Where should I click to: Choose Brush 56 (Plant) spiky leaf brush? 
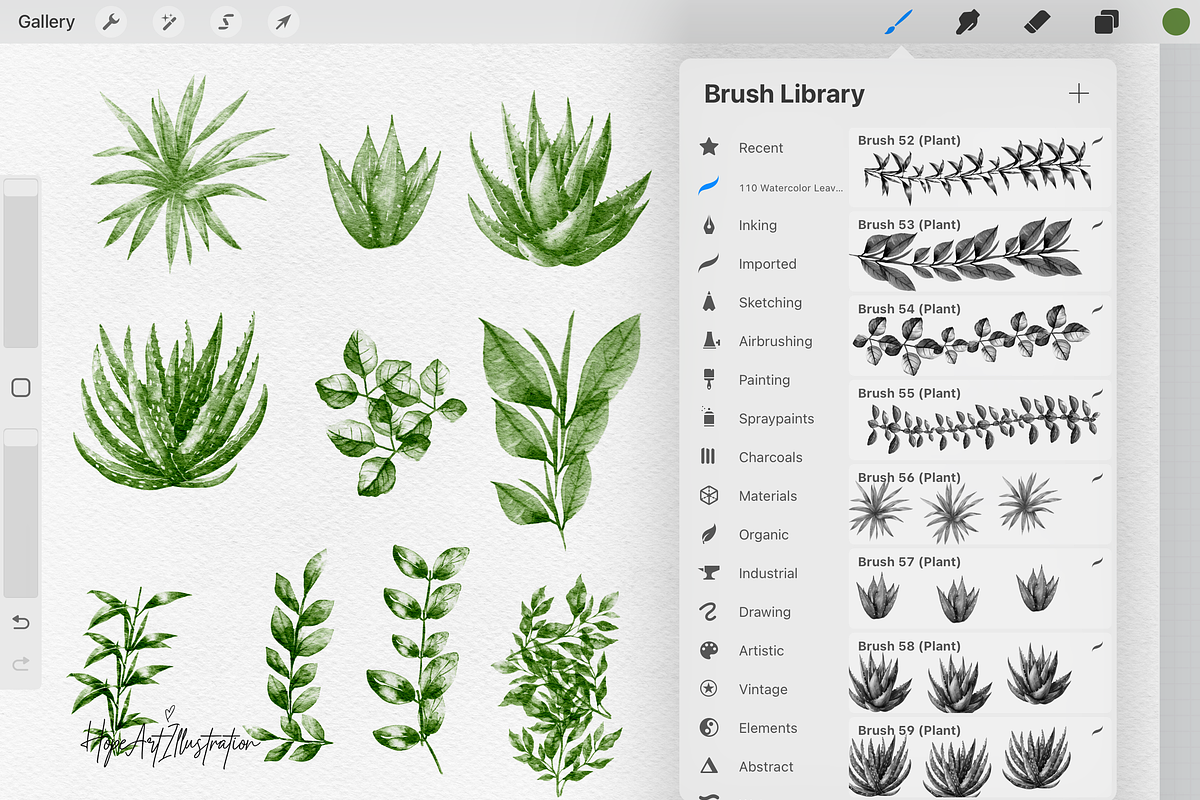point(980,504)
